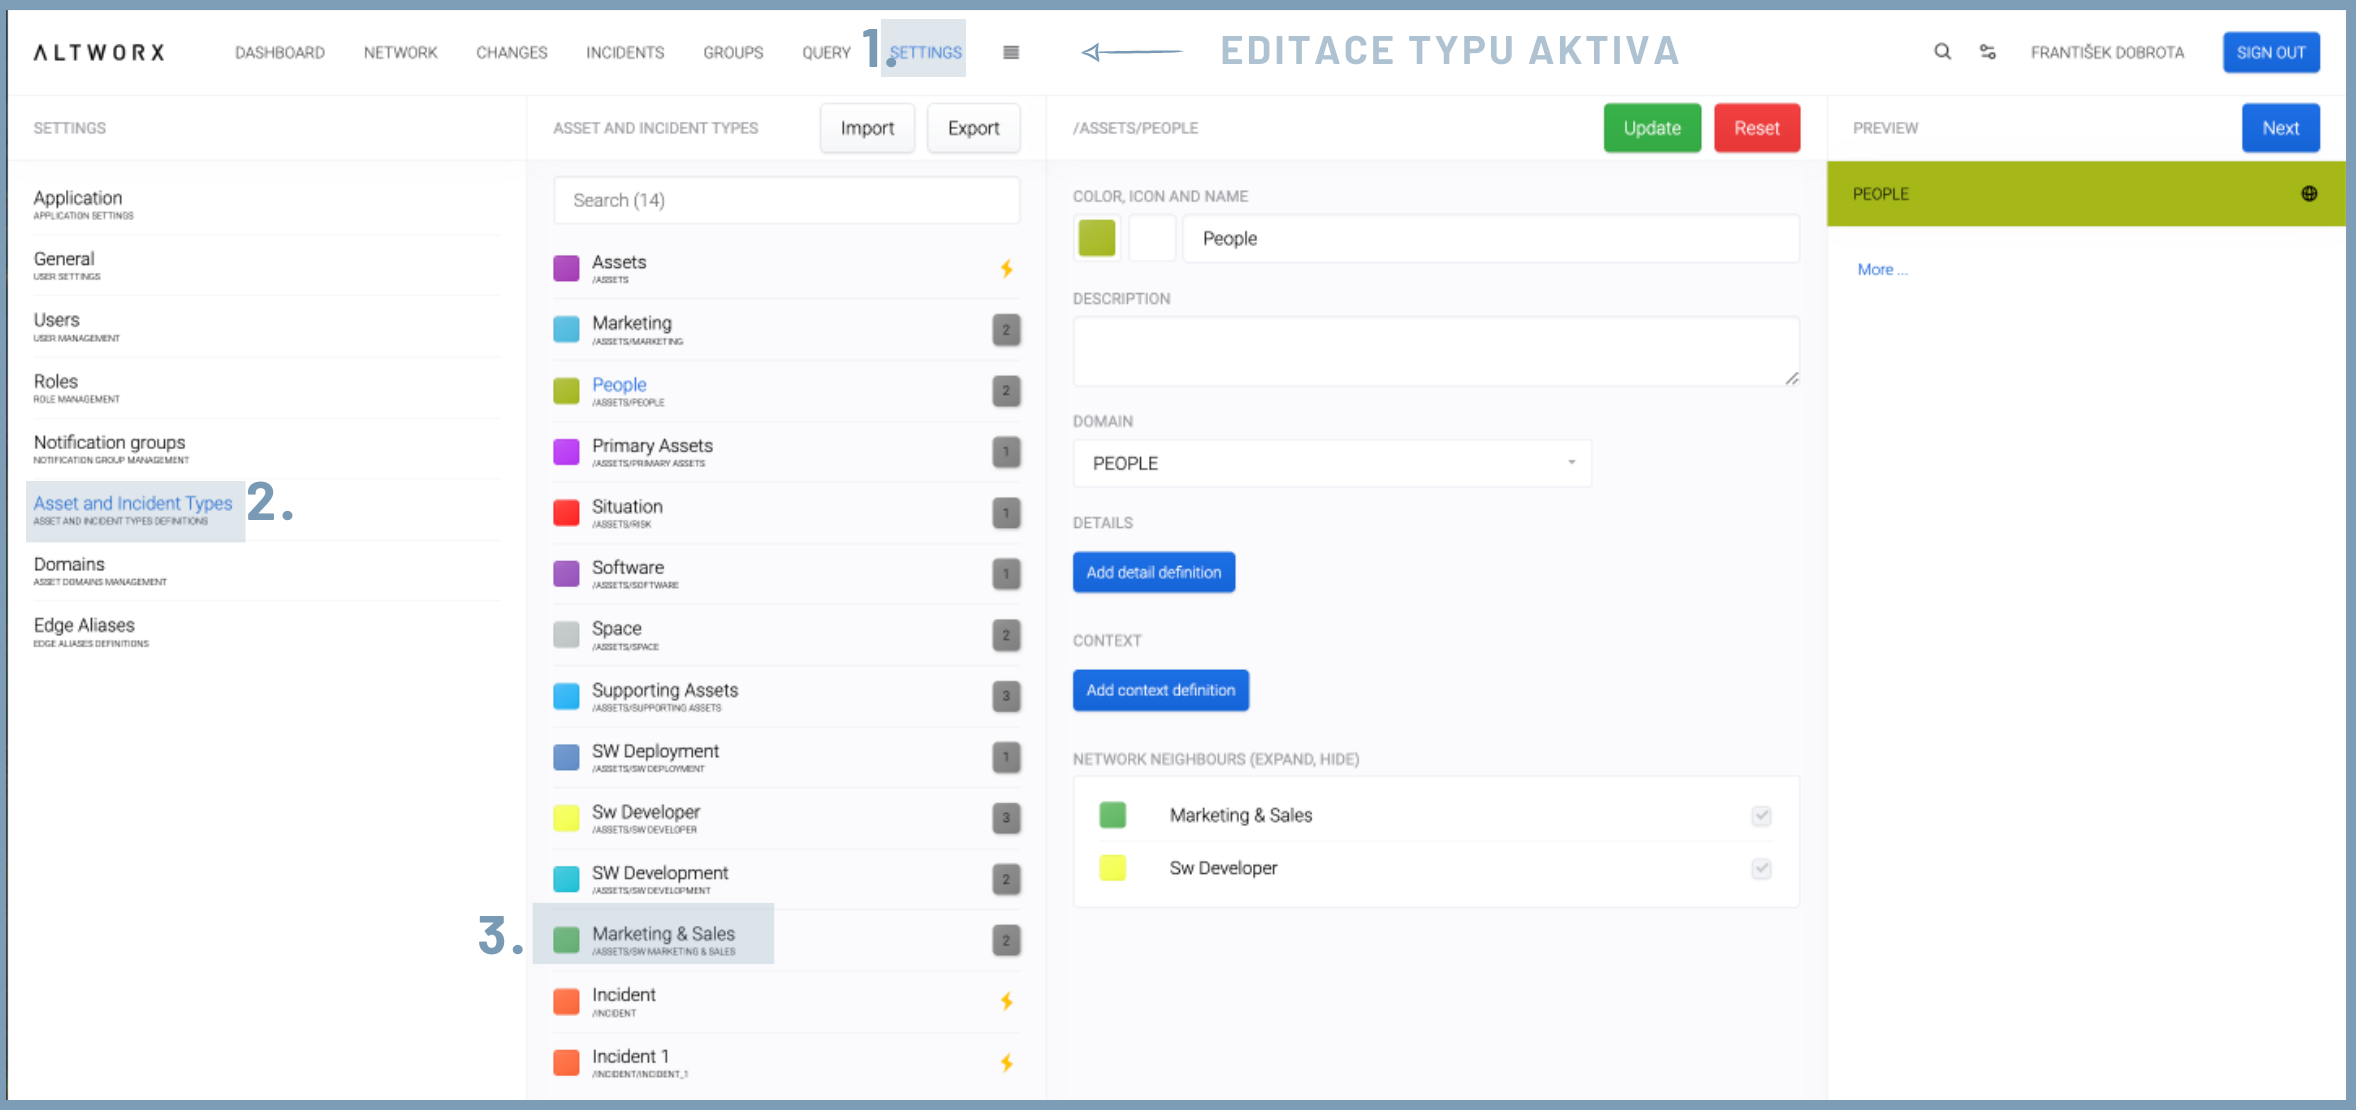Toggle the Sw Developer neighbour checkbox
Image resolution: width=2356 pixels, height=1110 pixels.
1761,868
